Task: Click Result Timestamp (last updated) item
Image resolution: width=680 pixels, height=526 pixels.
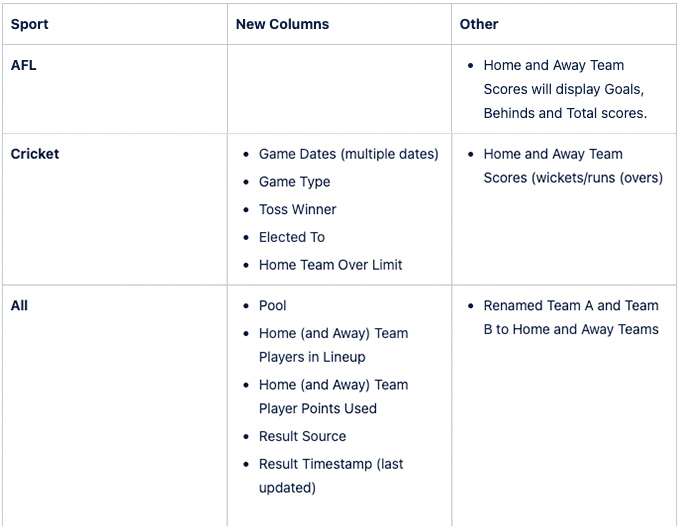Action: tap(331, 476)
